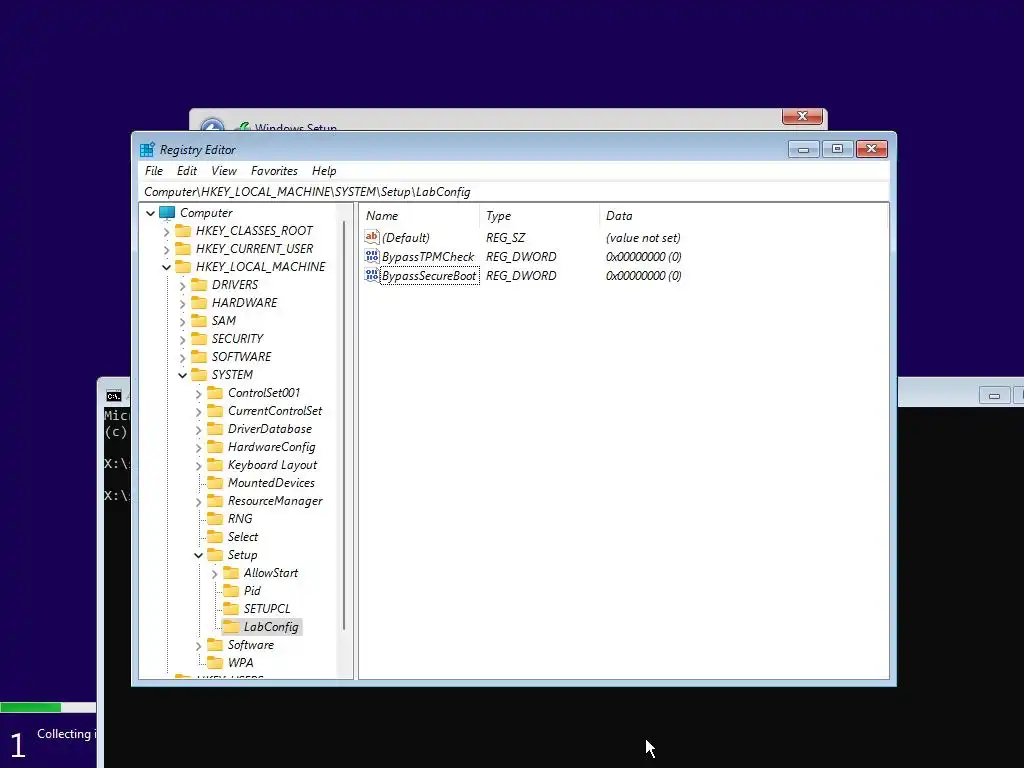Click the RNG folder icon

click(x=215, y=519)
